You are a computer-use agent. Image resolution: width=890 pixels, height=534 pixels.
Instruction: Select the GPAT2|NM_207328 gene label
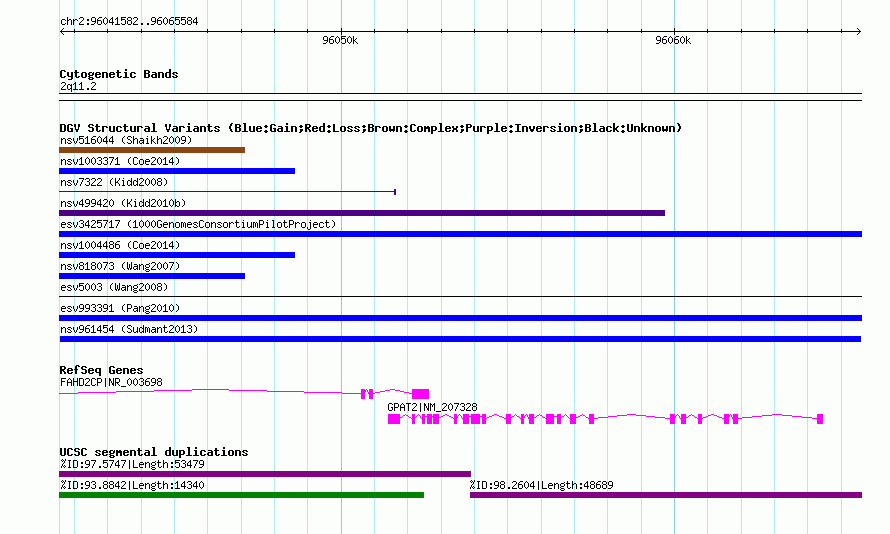pos(433,407)
